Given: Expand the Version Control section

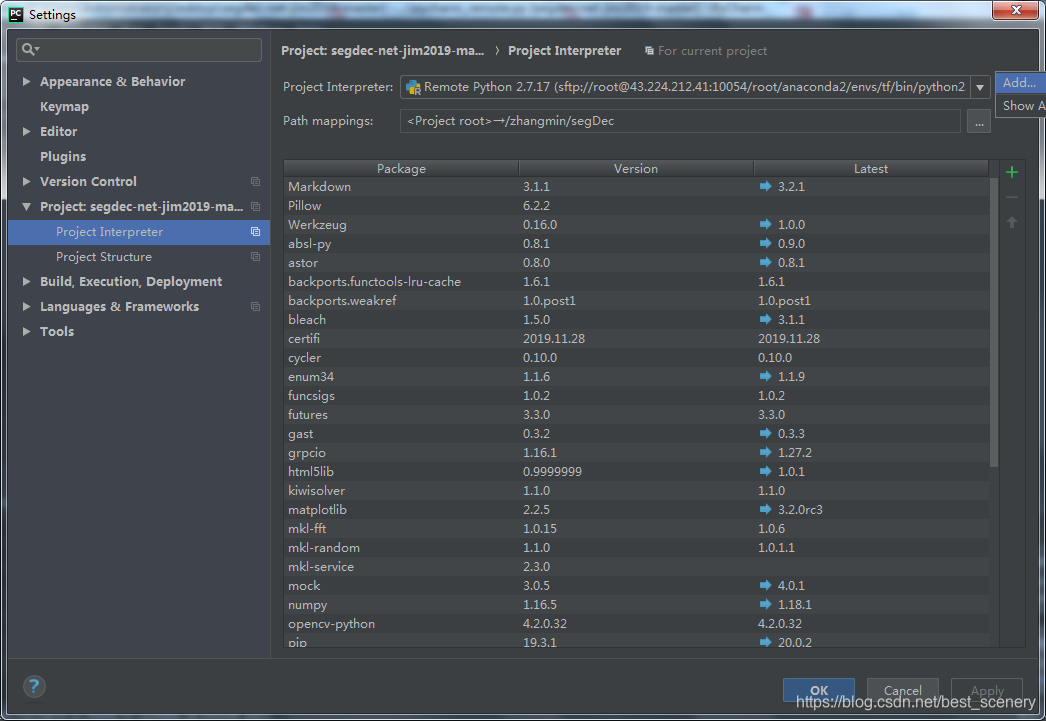Looking at the screenshot, I should [26, 181].
